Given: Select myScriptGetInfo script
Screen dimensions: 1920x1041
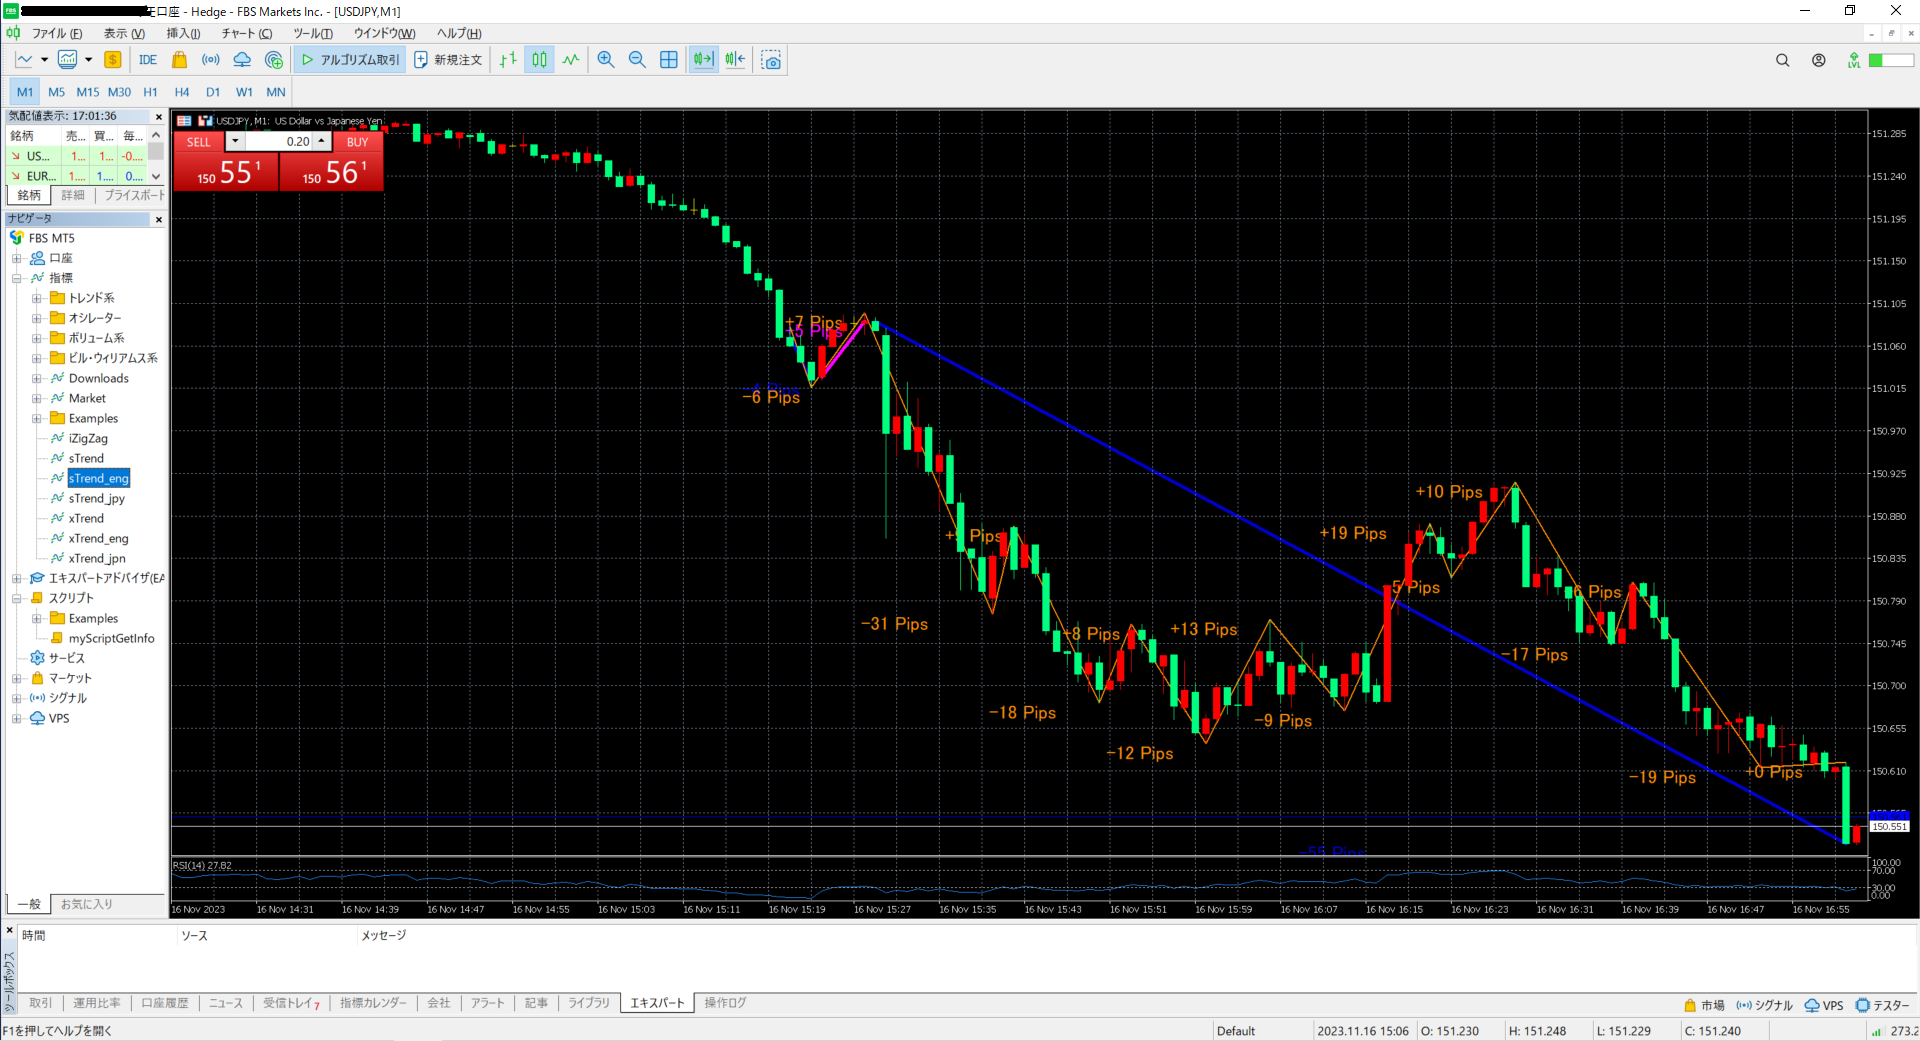Looking at the screenshot, I should tap(111, 638).
